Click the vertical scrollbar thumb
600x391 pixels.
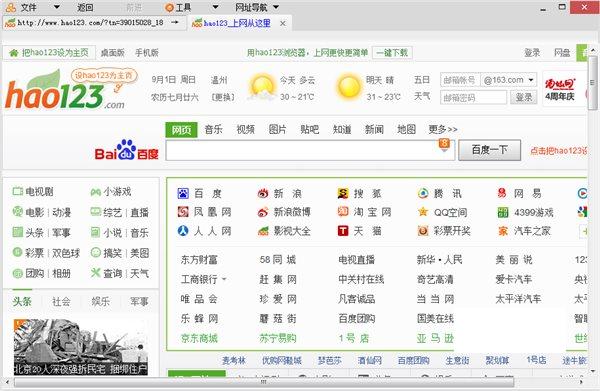pyautogui.click(x=592, y=82)
